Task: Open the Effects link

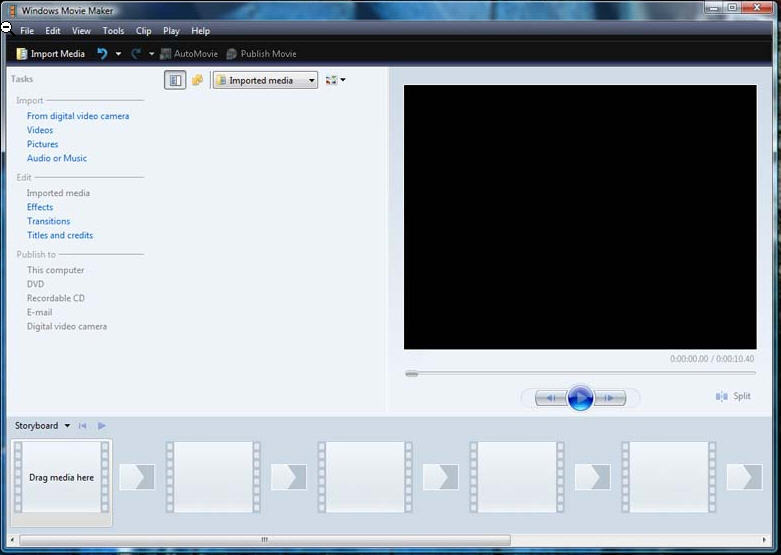Action: tap(40, 207)
